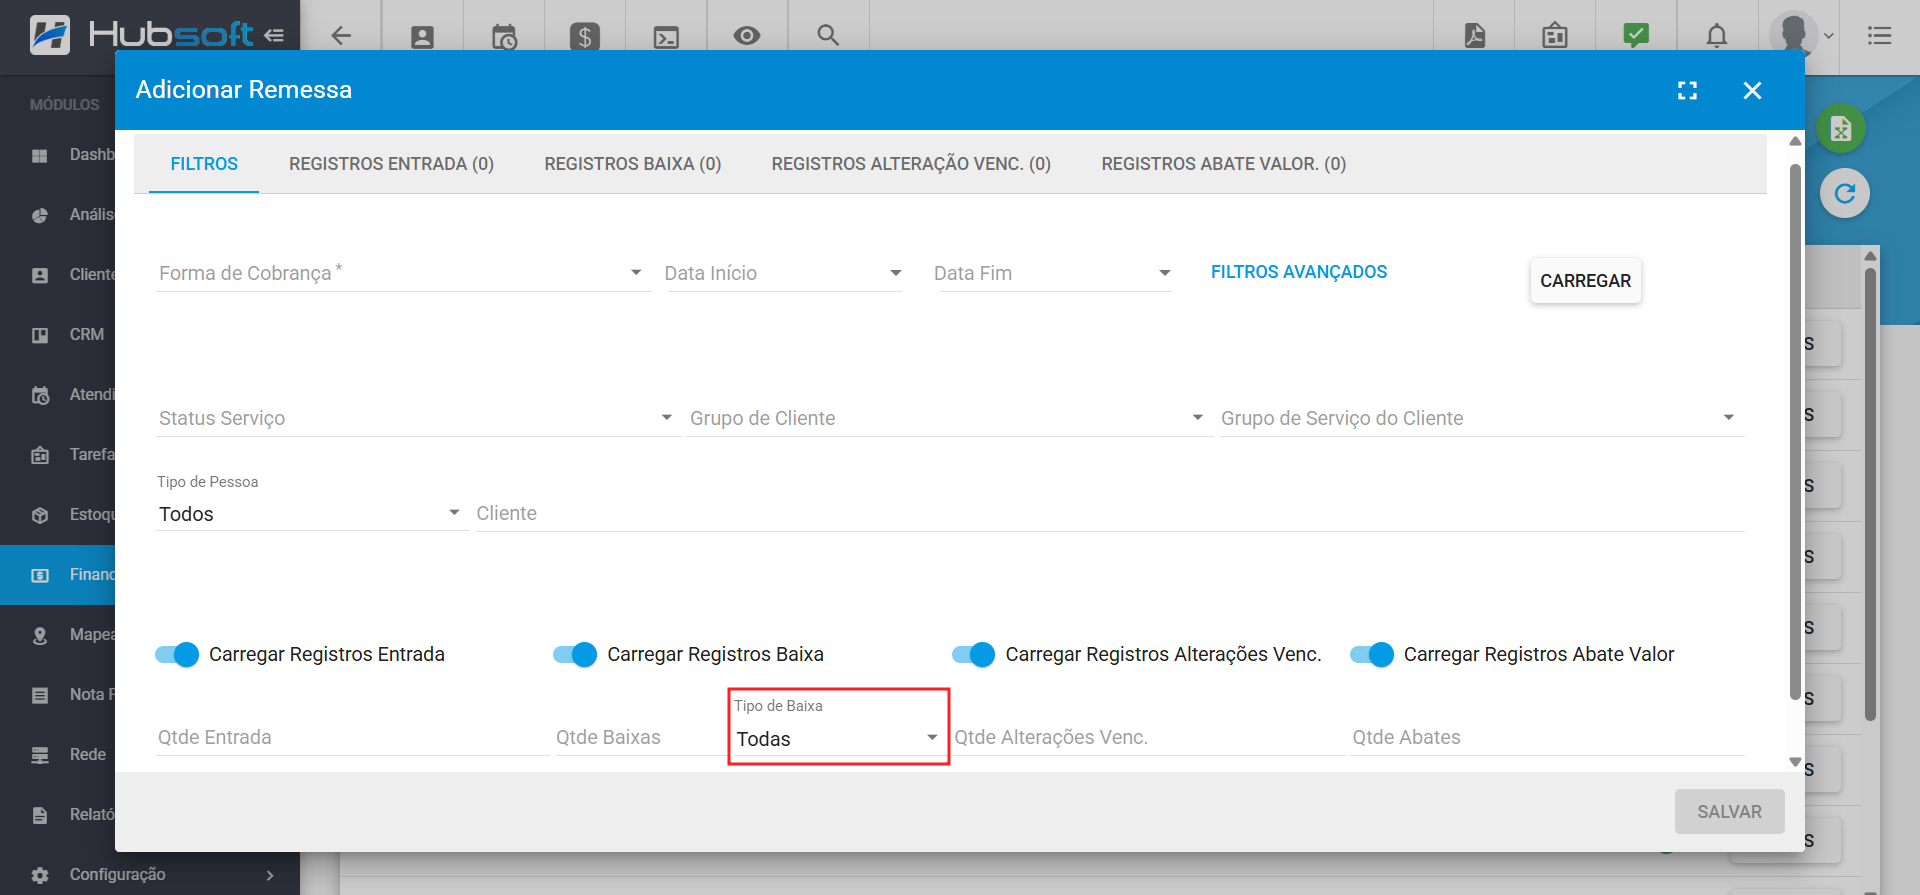
Task: Open the notifications bell icon
Action: pyautogui.click(x=1716, y=36)
